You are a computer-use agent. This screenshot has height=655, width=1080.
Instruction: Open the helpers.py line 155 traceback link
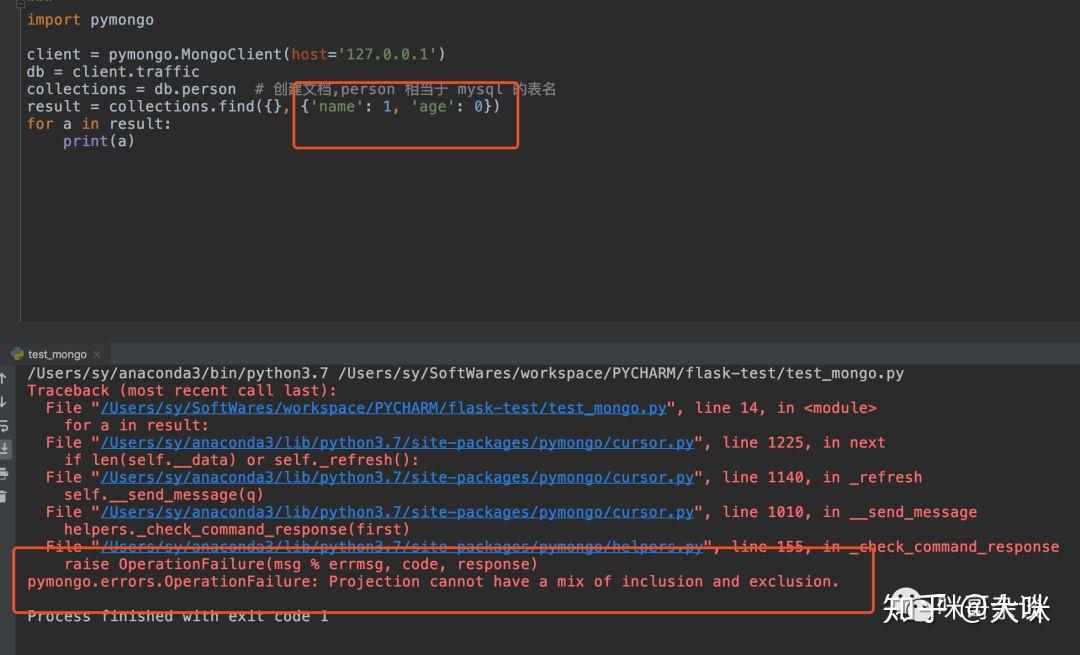coord(402,546)
